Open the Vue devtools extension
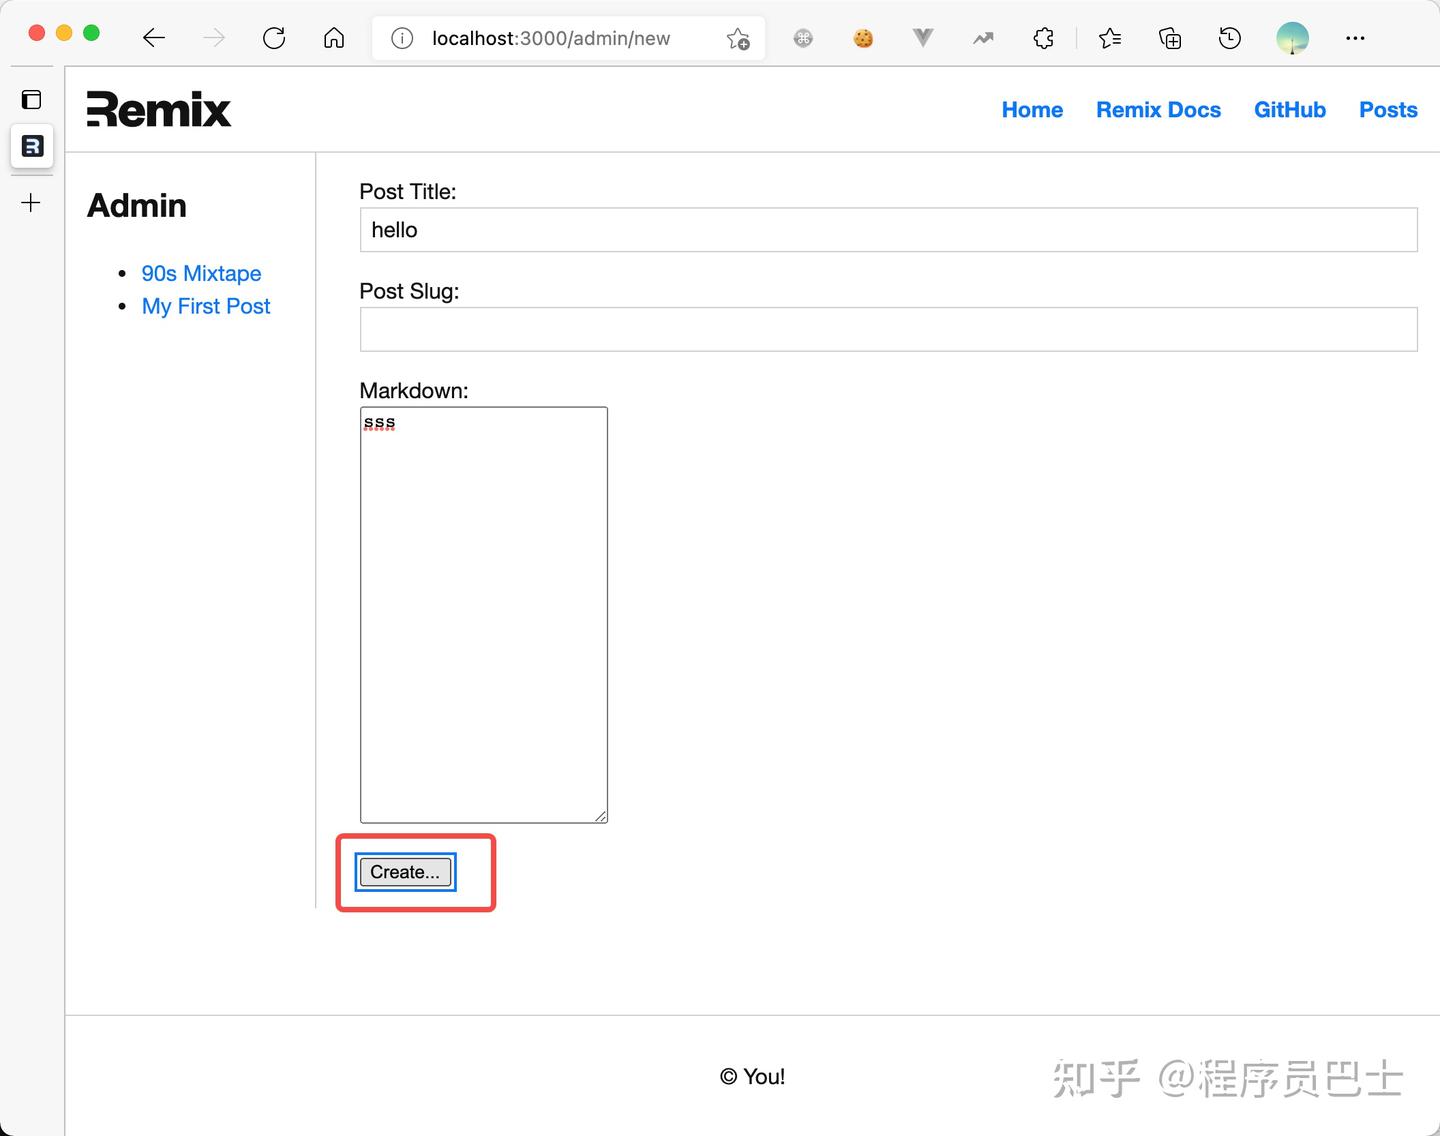Viewport: 1440px width, 1136px height. (922, 38)
